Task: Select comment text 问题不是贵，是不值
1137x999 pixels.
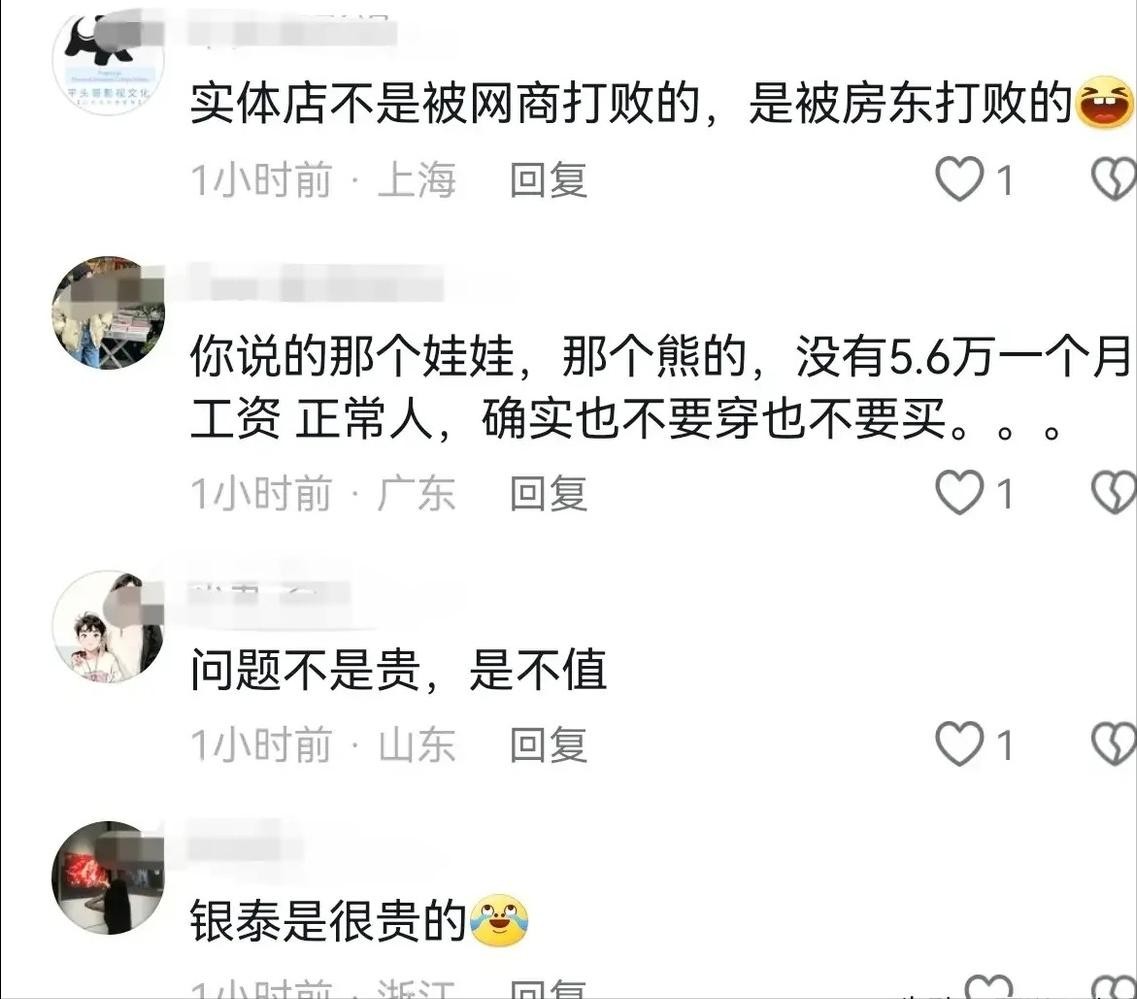Action: pos(398,669)
